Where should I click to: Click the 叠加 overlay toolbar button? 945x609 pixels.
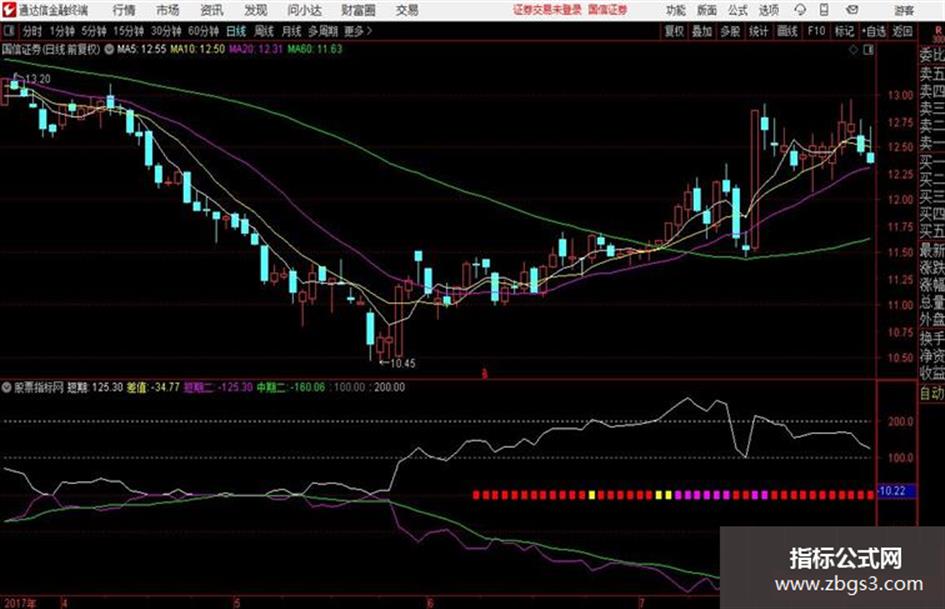(x=702, y=31)
